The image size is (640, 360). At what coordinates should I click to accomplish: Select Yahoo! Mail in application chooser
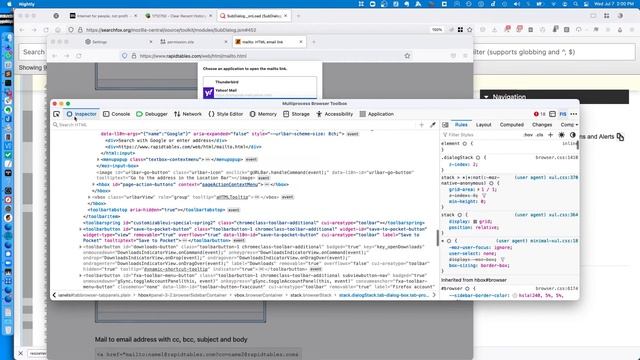pos(260,92)
